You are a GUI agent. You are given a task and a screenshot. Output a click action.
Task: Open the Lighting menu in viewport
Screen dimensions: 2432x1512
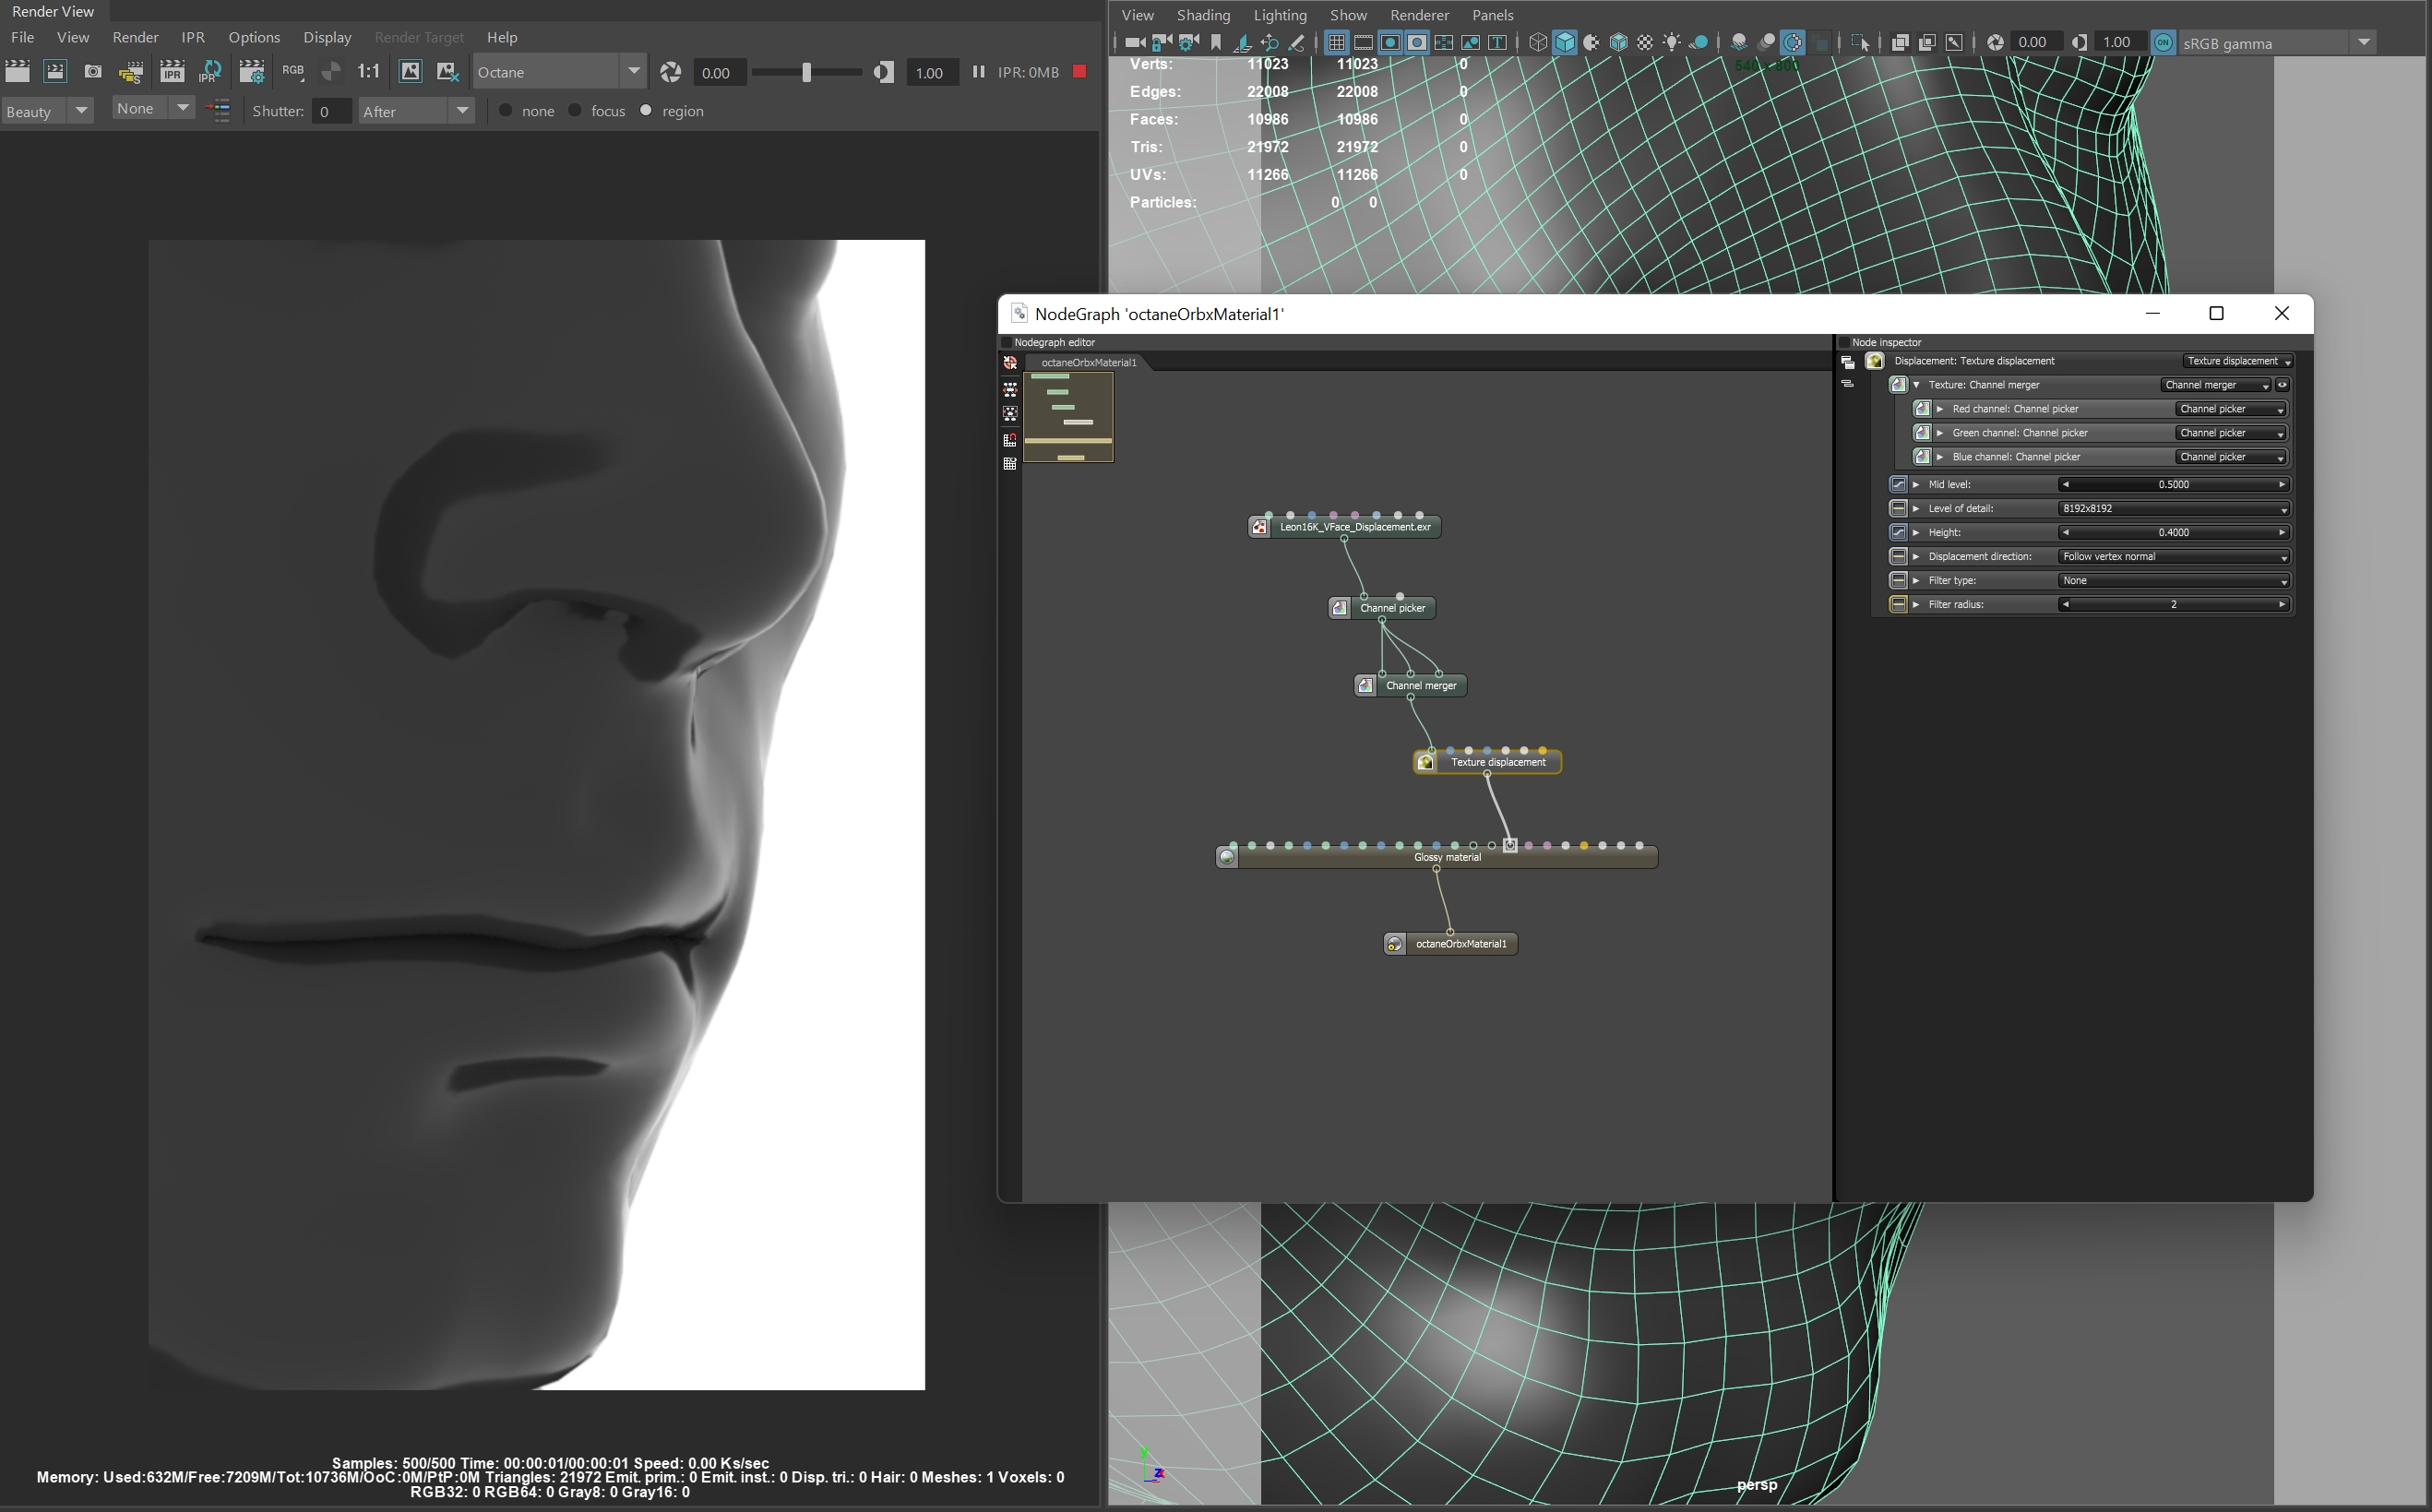pyautogui.click(x=1279, y=15)
